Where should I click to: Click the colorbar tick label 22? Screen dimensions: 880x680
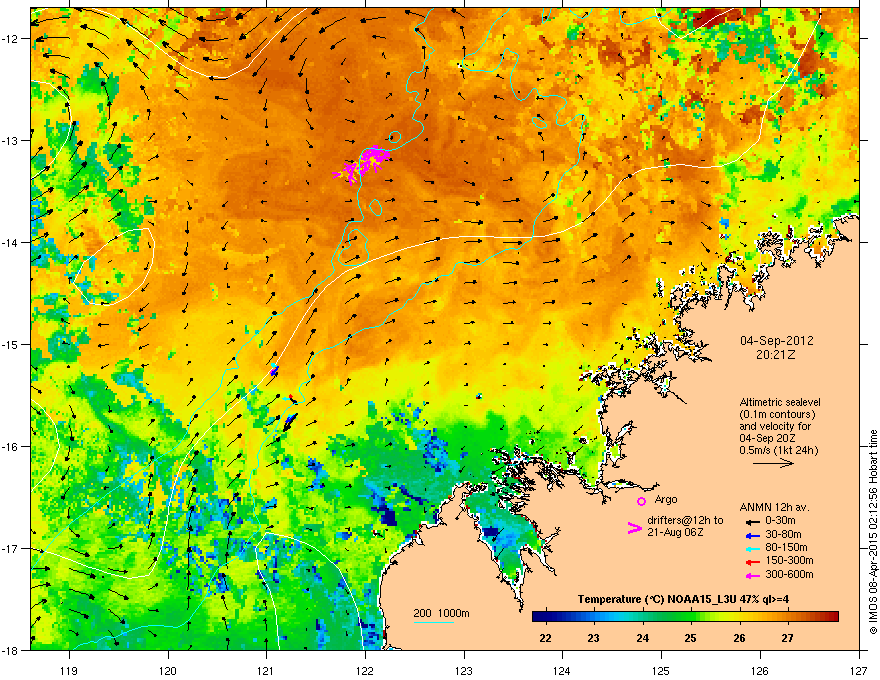tap(545, 638)
